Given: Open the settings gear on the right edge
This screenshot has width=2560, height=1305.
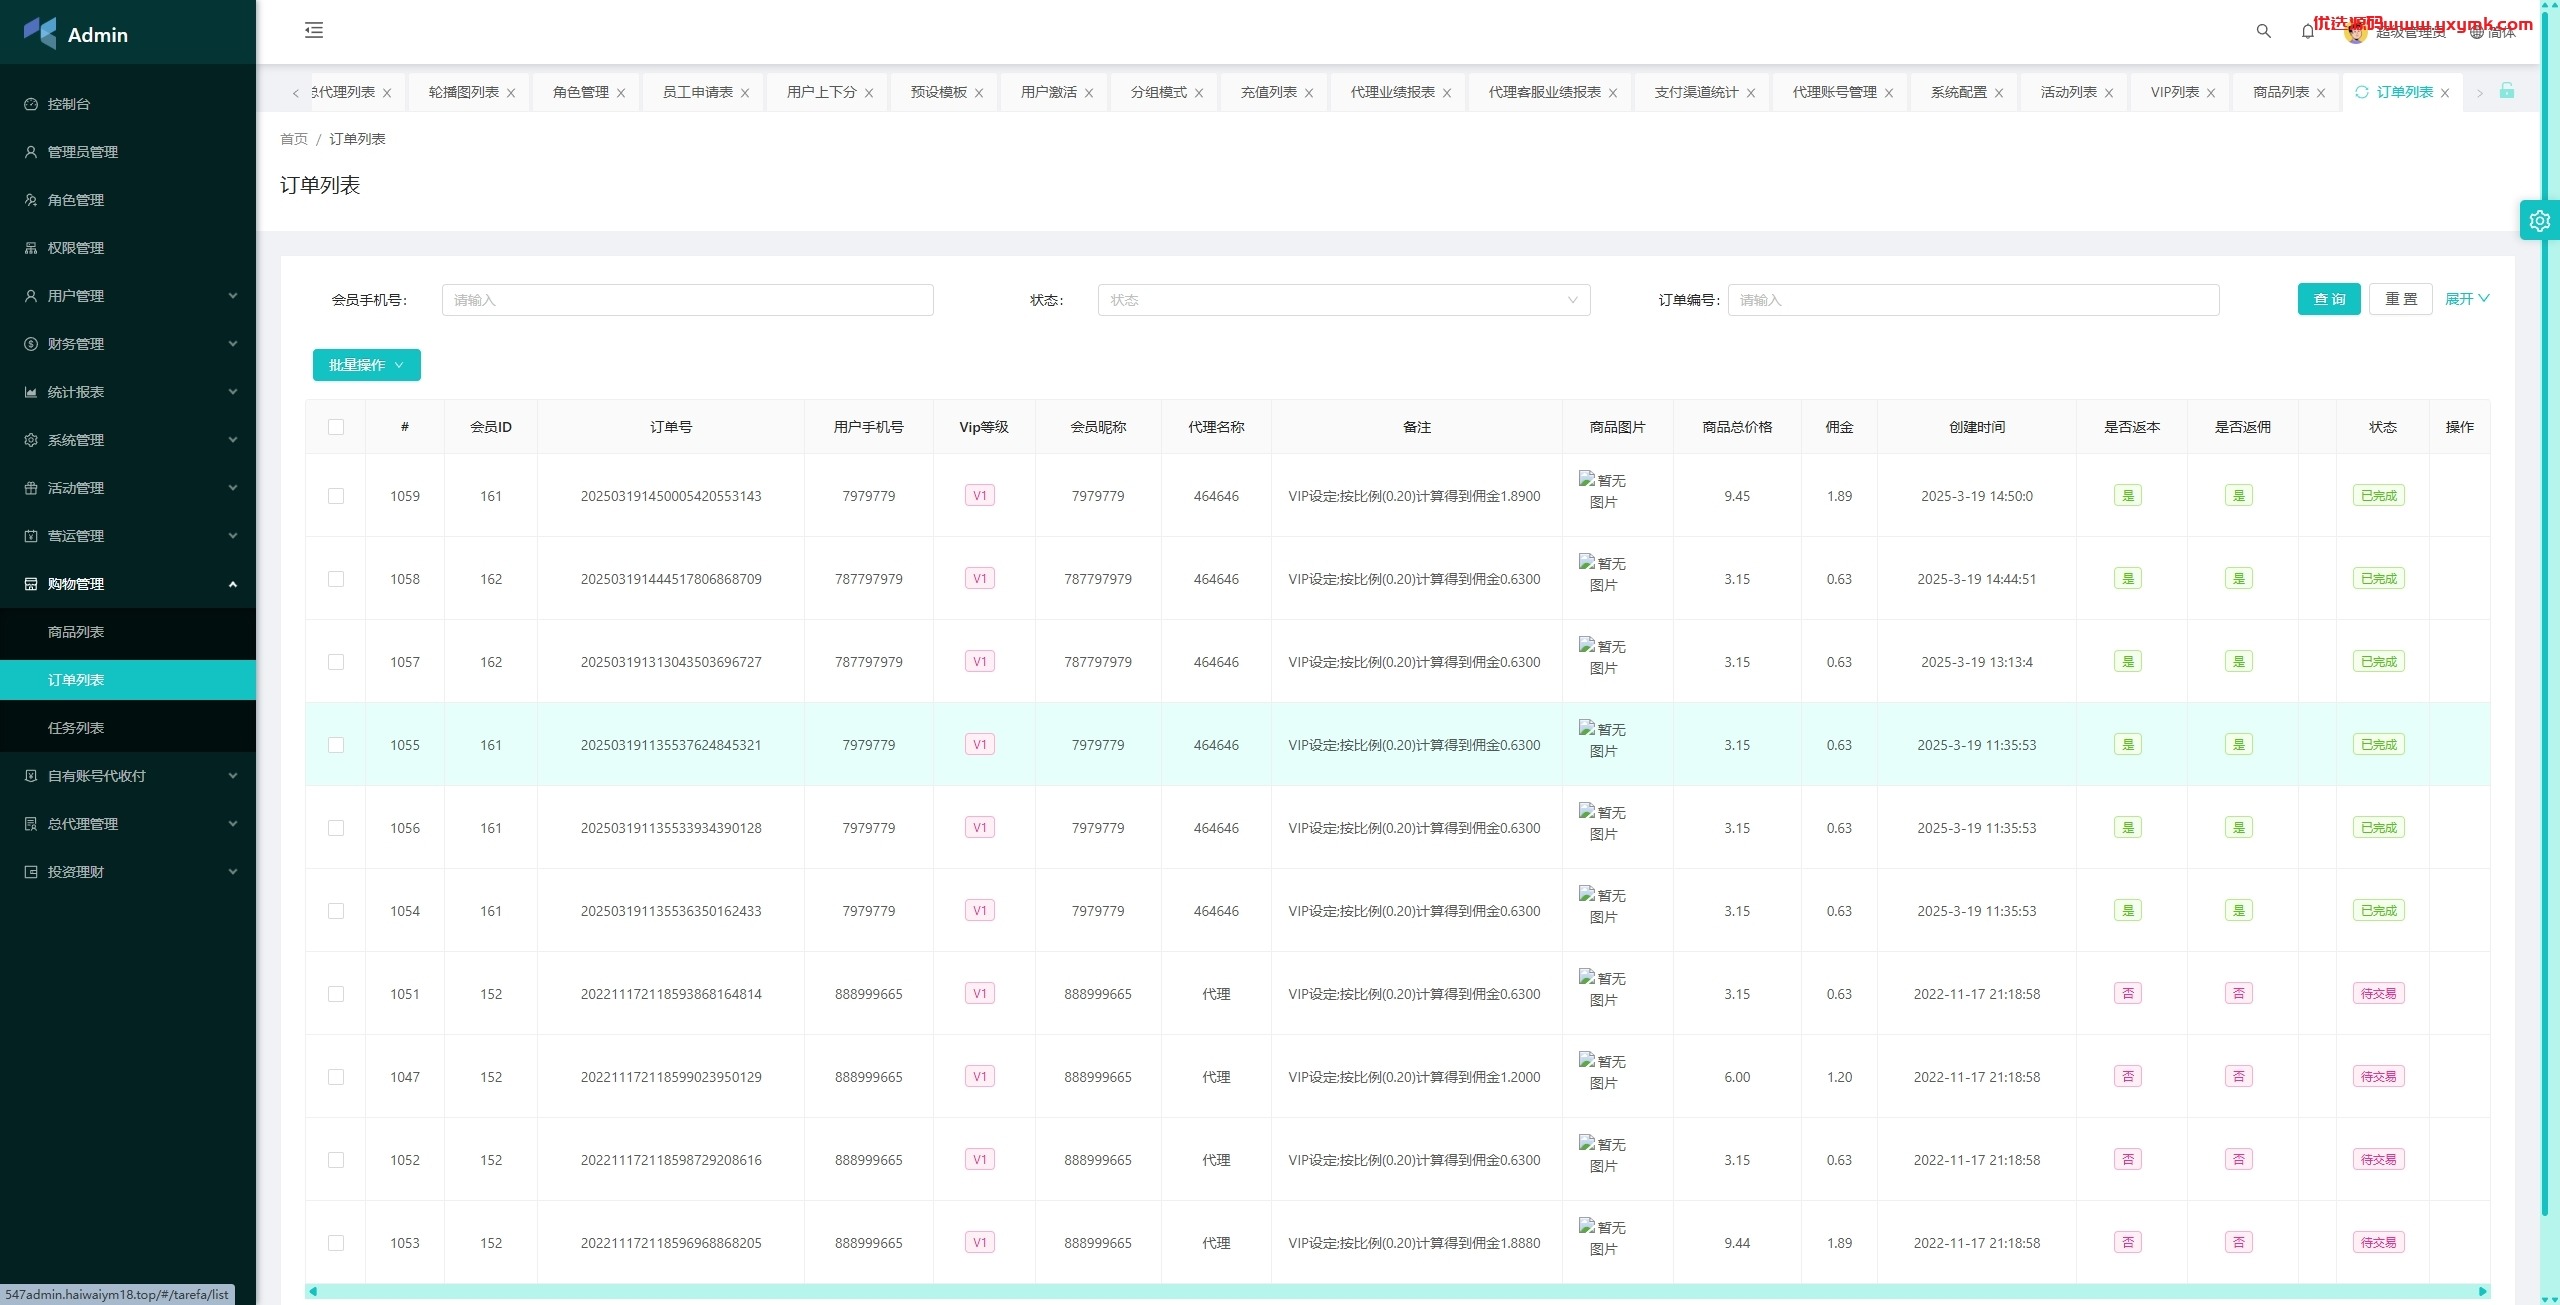Looking at the screenshot, I should (2540, 221).
